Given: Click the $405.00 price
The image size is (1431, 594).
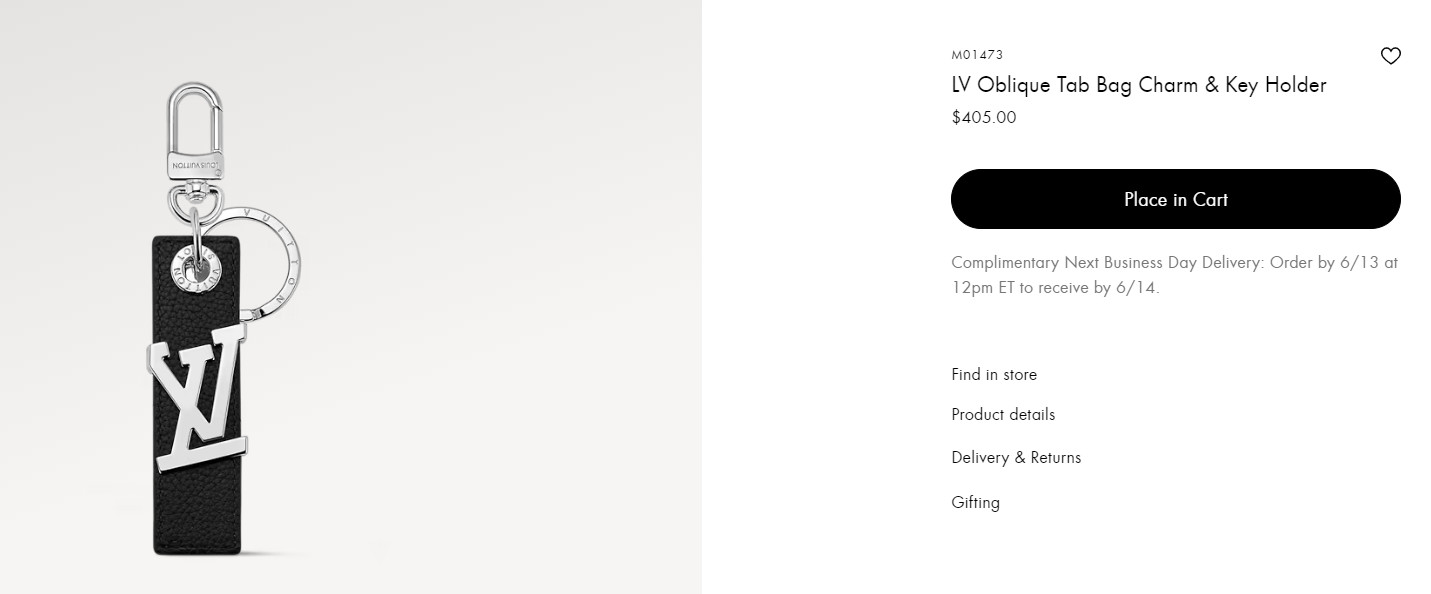Looking at the screenshot, I should 983,118.
